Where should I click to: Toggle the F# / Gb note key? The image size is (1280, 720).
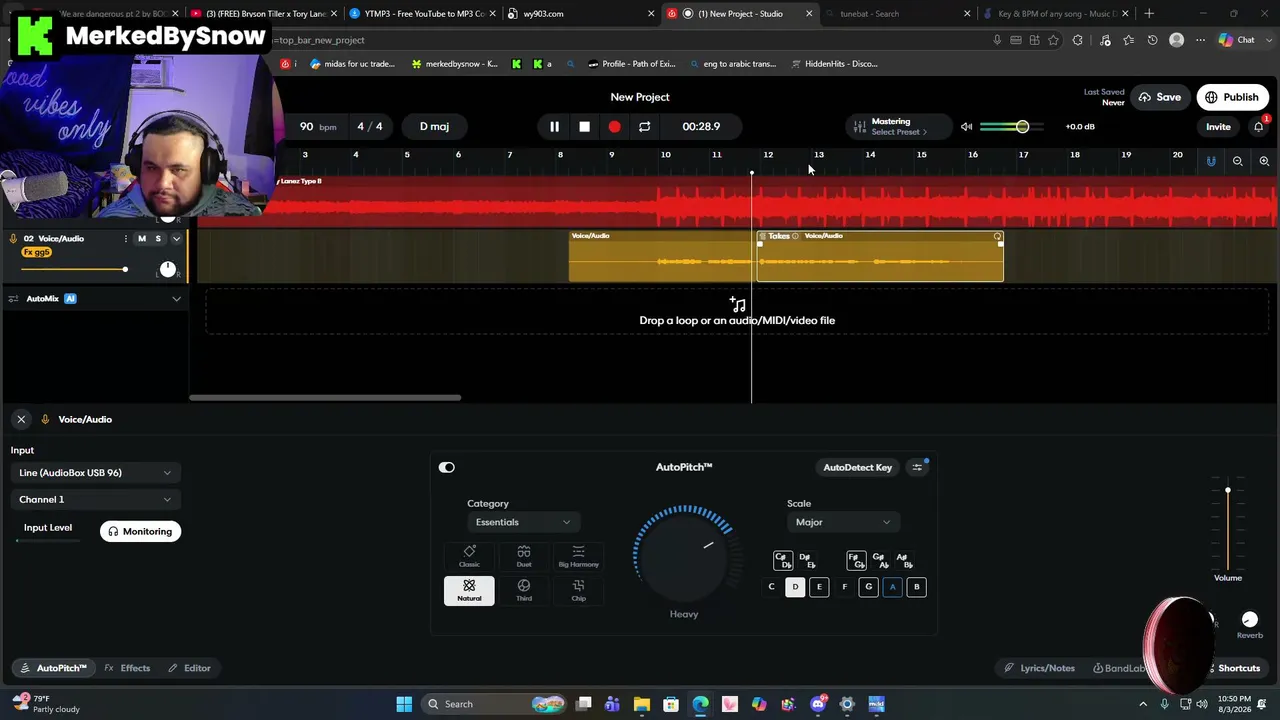856,560
